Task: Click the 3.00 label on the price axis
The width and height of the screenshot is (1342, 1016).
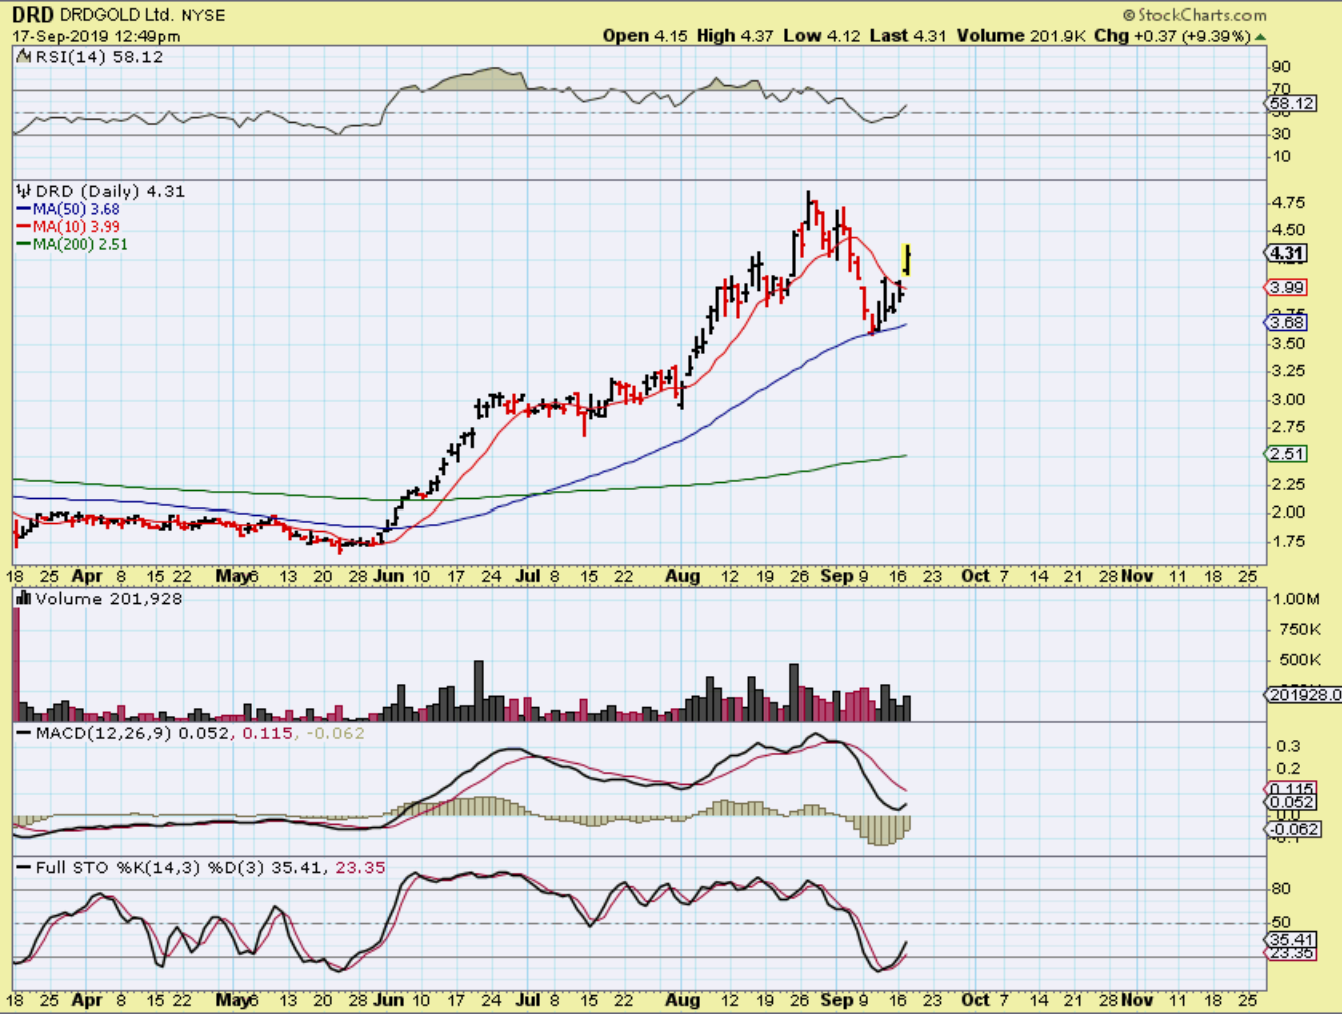Action: 1288,400
